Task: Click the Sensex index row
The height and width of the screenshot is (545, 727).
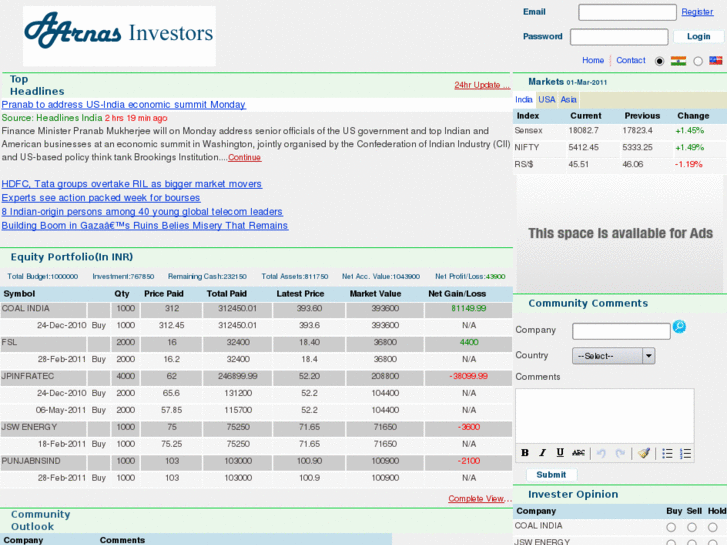Action: point(619,131)
